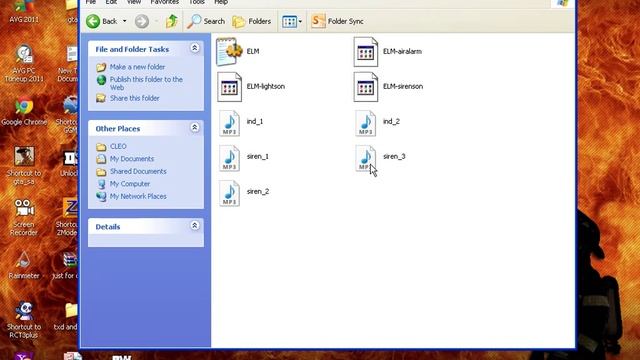
Task: Select the ELM settings file icon
Action: (229, 51)
